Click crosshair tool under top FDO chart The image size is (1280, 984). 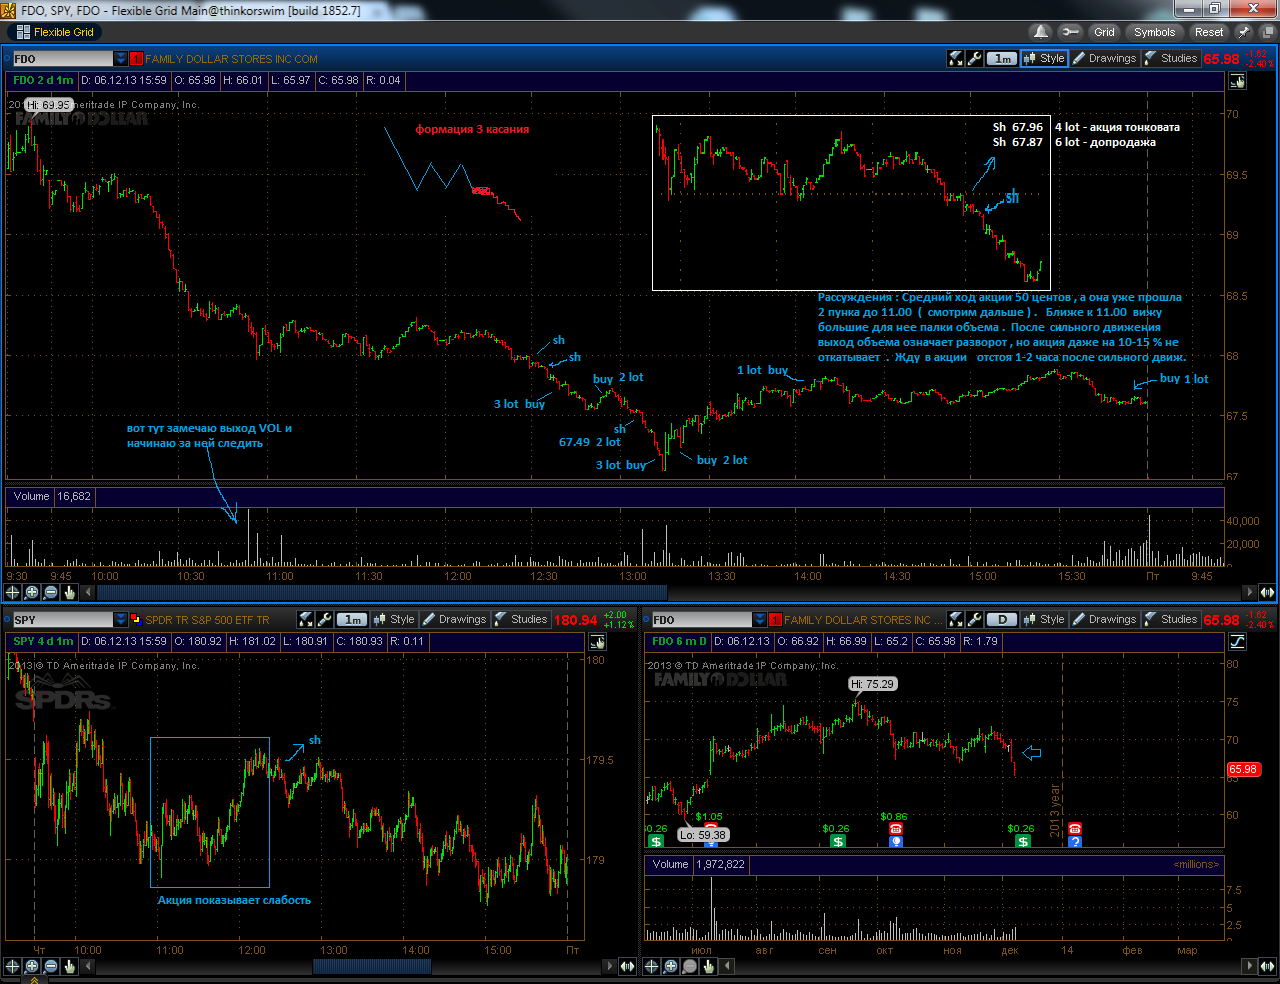tap(13, 592)
